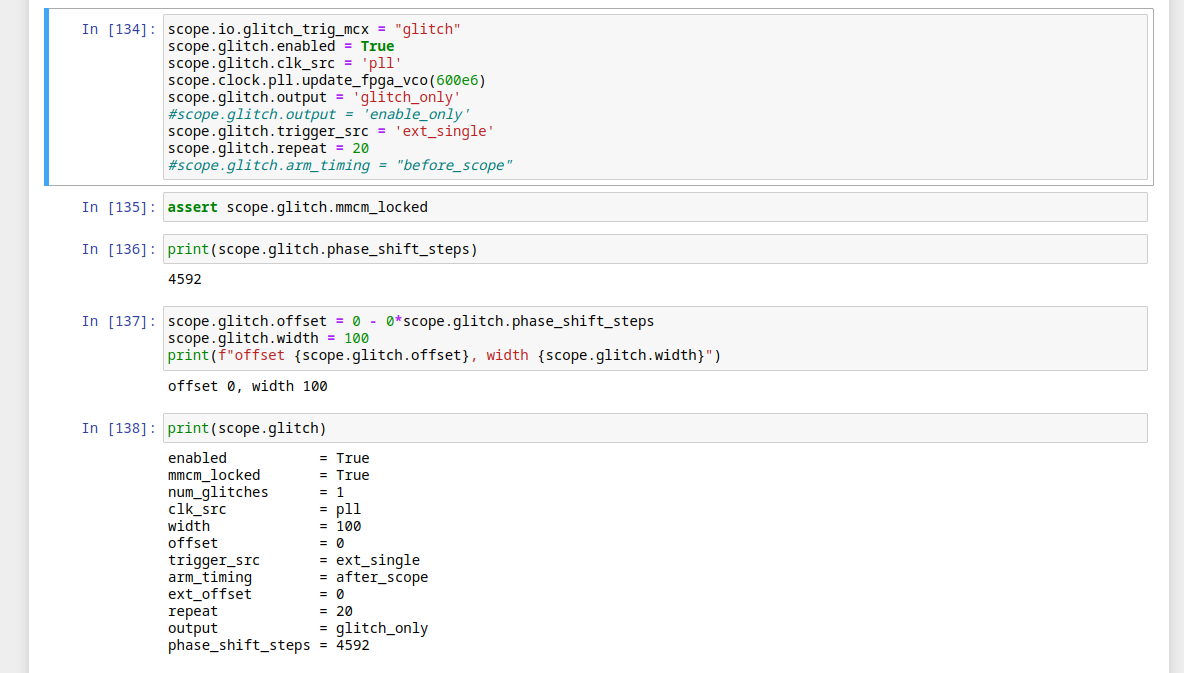Click the commented arm_timing "before_scope" line
Viewport: 1184px width, 673px height.
(340, 166)
